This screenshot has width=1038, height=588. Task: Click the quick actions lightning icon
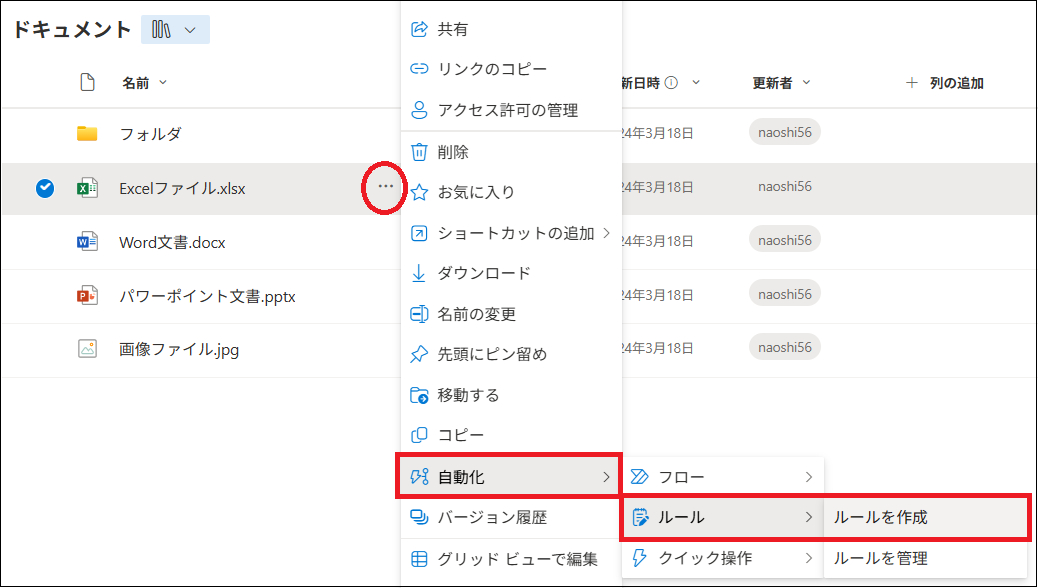639,558
